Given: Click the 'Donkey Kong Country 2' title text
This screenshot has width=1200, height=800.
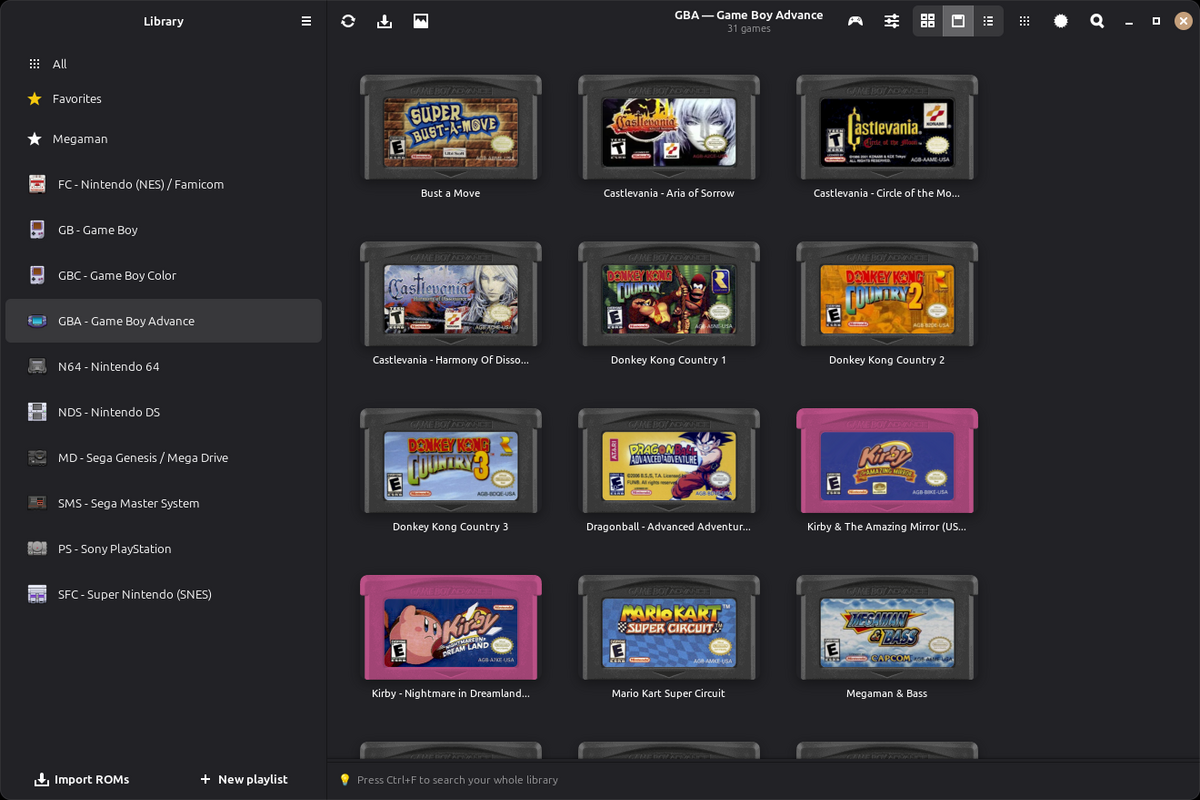Looking at the screenshot, I should click(x=887, y=360).
